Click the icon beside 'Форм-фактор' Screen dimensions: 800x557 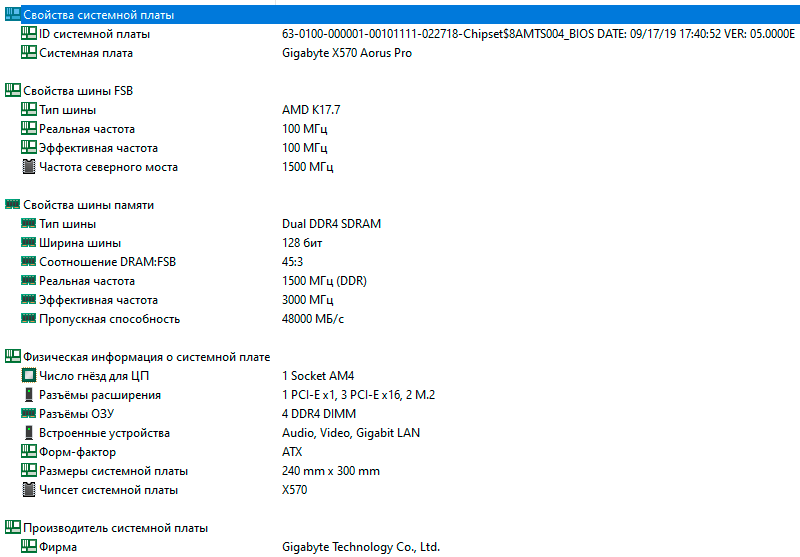[29, 451]
